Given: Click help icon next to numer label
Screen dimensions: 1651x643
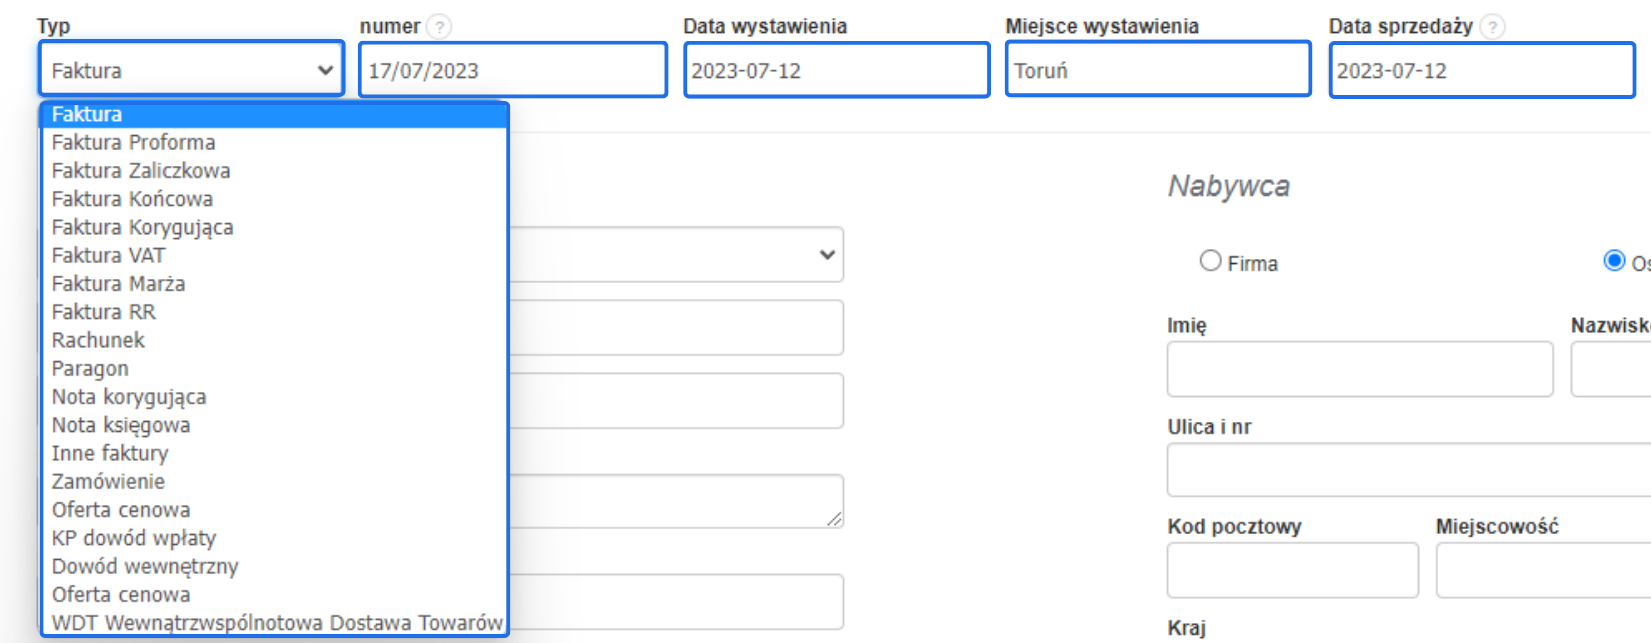Looking at the screenshot, I should [x=439, y=27].
